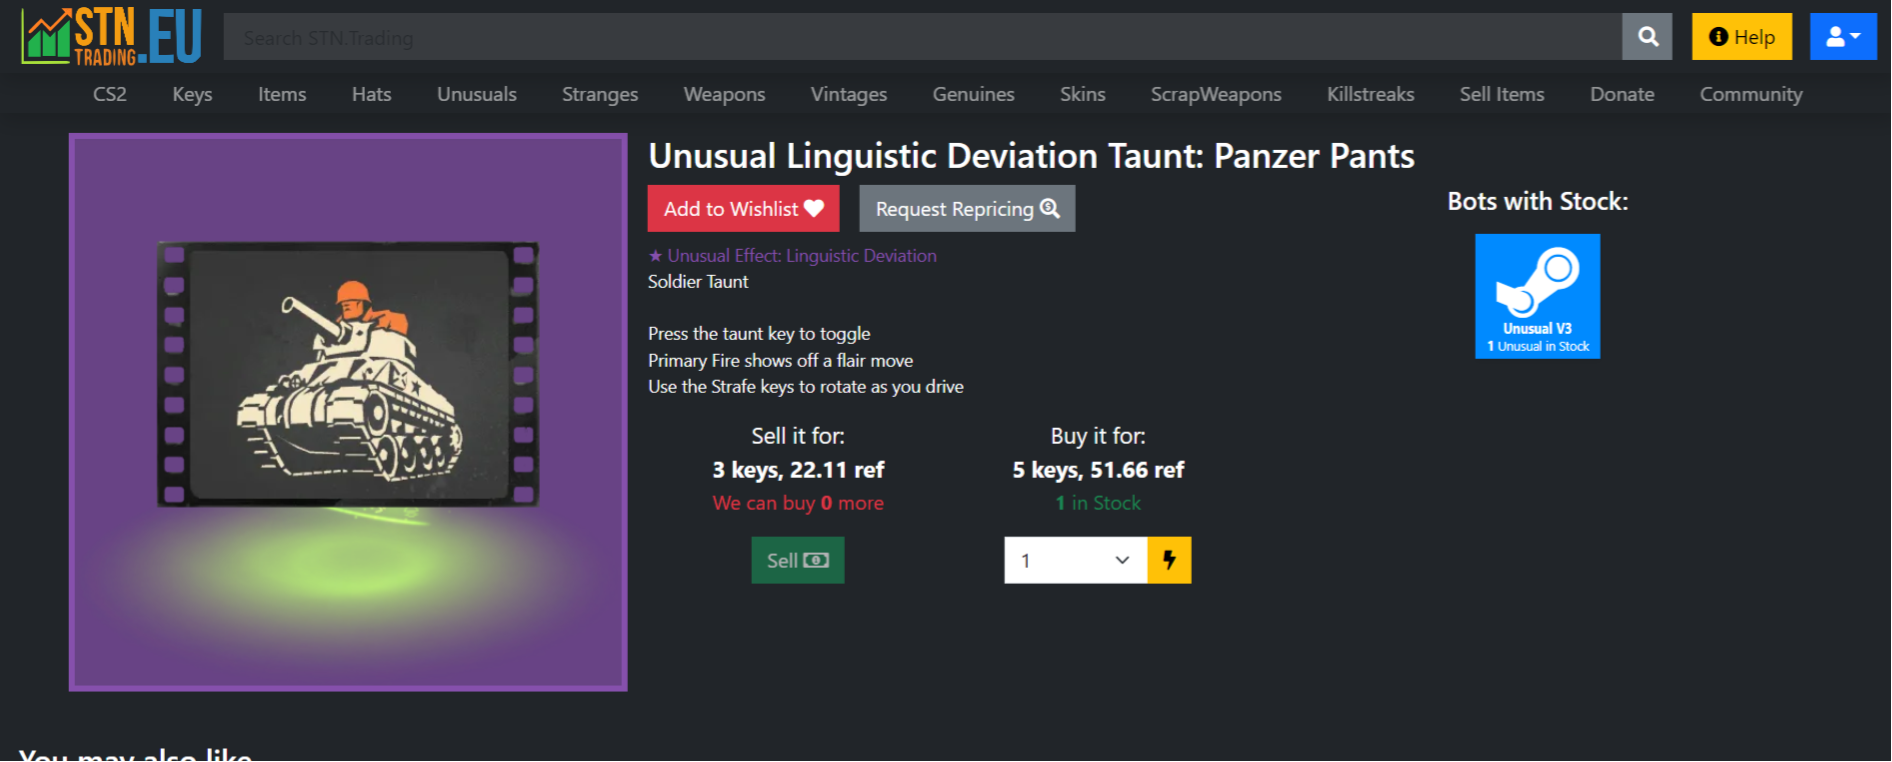This screenshot has height=762, width=1892.
Task: Open the Community menu
Action: coord(1751,94)
